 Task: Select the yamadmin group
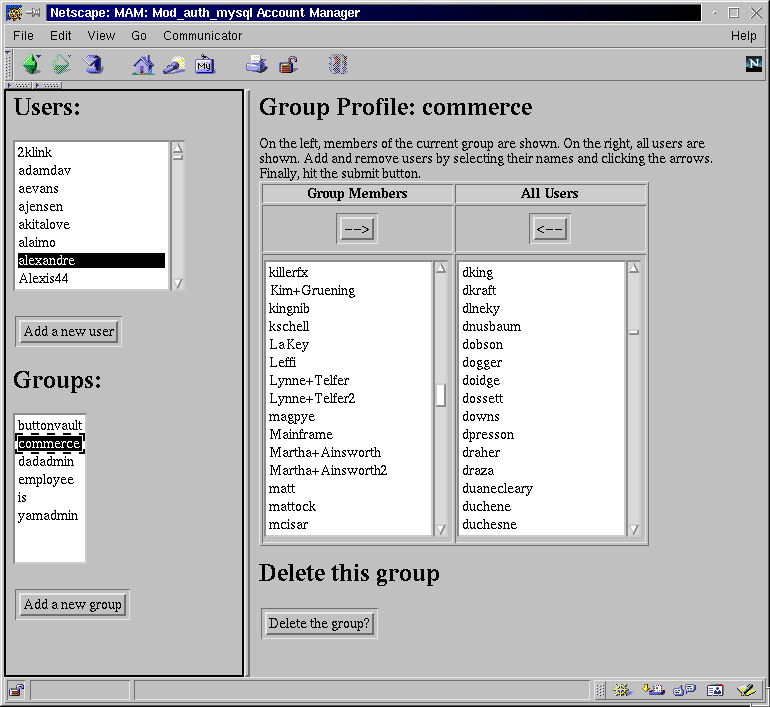pos(50,516)
